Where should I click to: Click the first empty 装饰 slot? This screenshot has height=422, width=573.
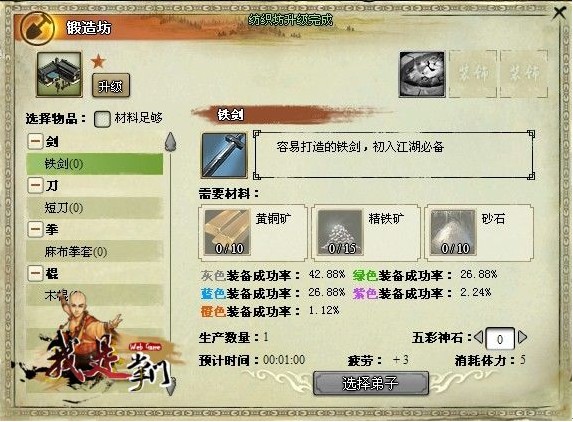[x=473, y=74]
